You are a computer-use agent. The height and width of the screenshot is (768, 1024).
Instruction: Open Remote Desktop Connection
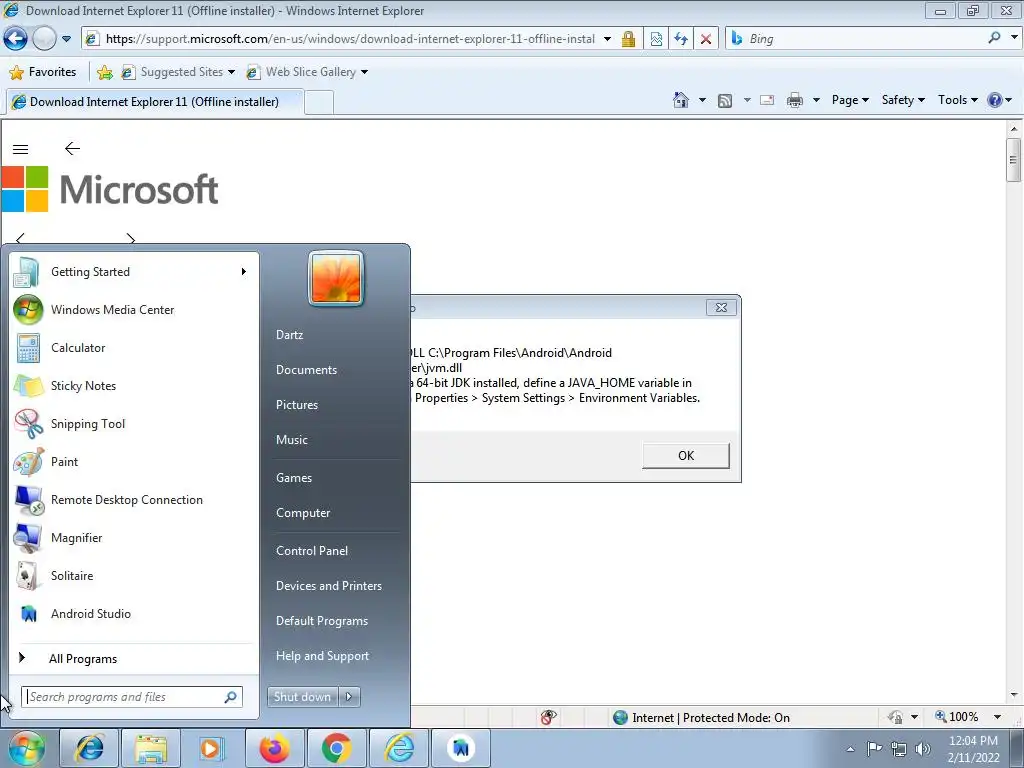tap(134, 500)
